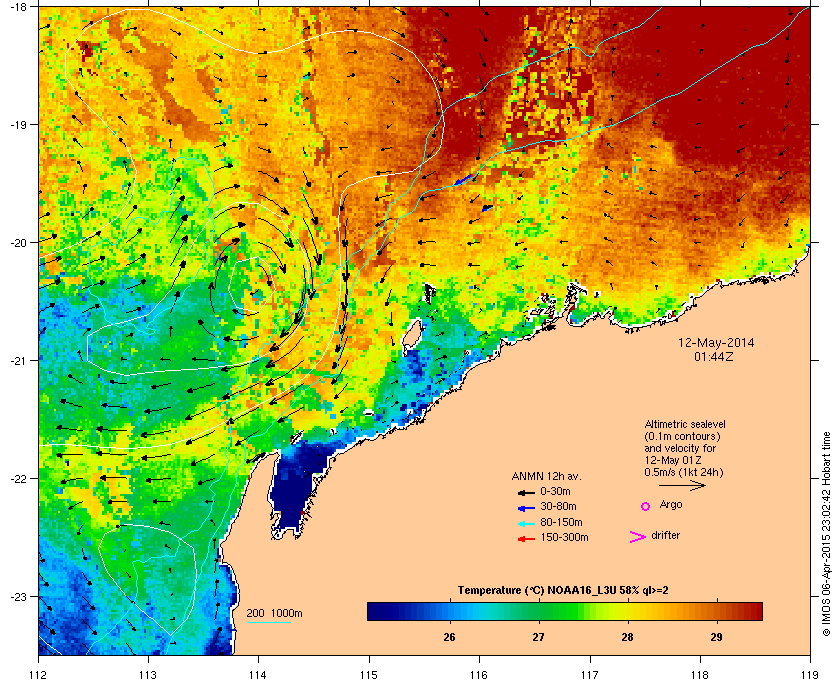The width and height of the screenshot is (840, 680).
Task: Select the '01:44Z' time text
Action: tap(714, 356)
